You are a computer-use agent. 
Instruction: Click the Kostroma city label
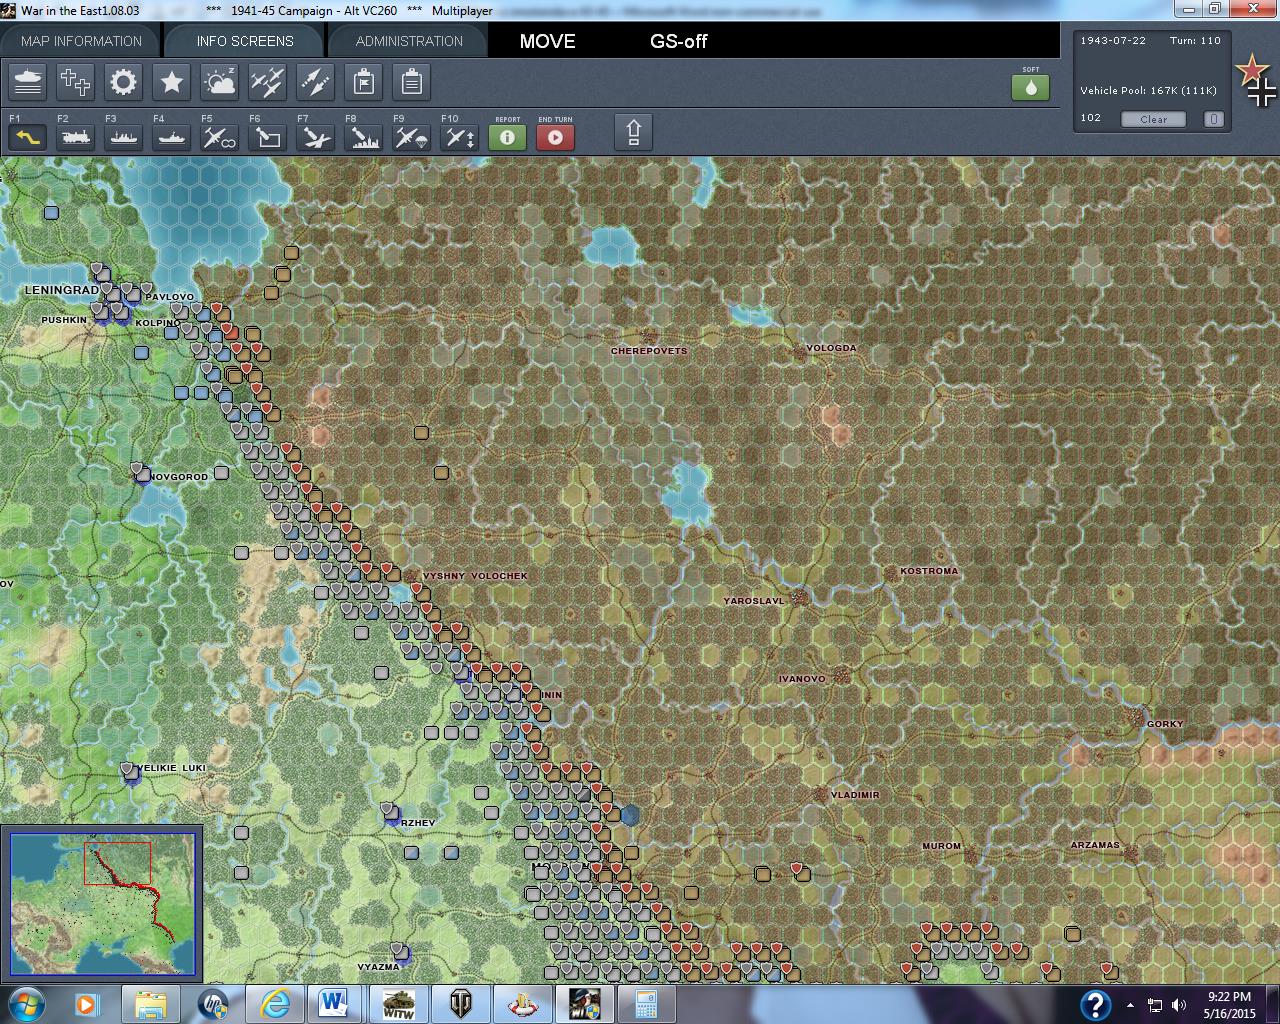(929, 571)
